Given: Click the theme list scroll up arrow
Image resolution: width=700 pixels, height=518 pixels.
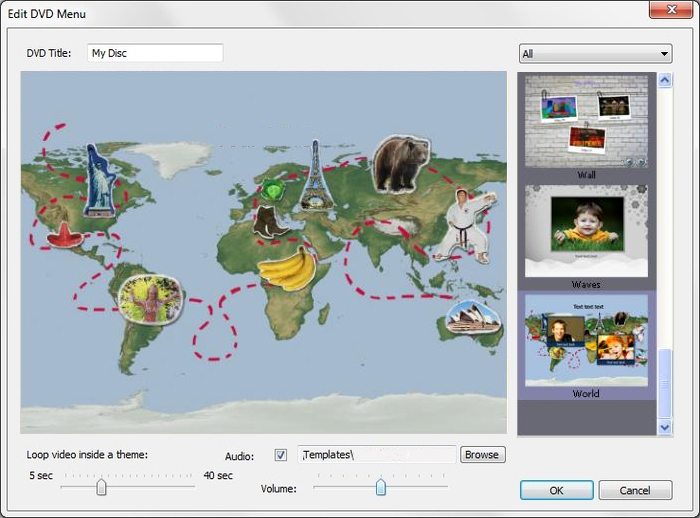Looking at the screenshot, I should (665, 80).
